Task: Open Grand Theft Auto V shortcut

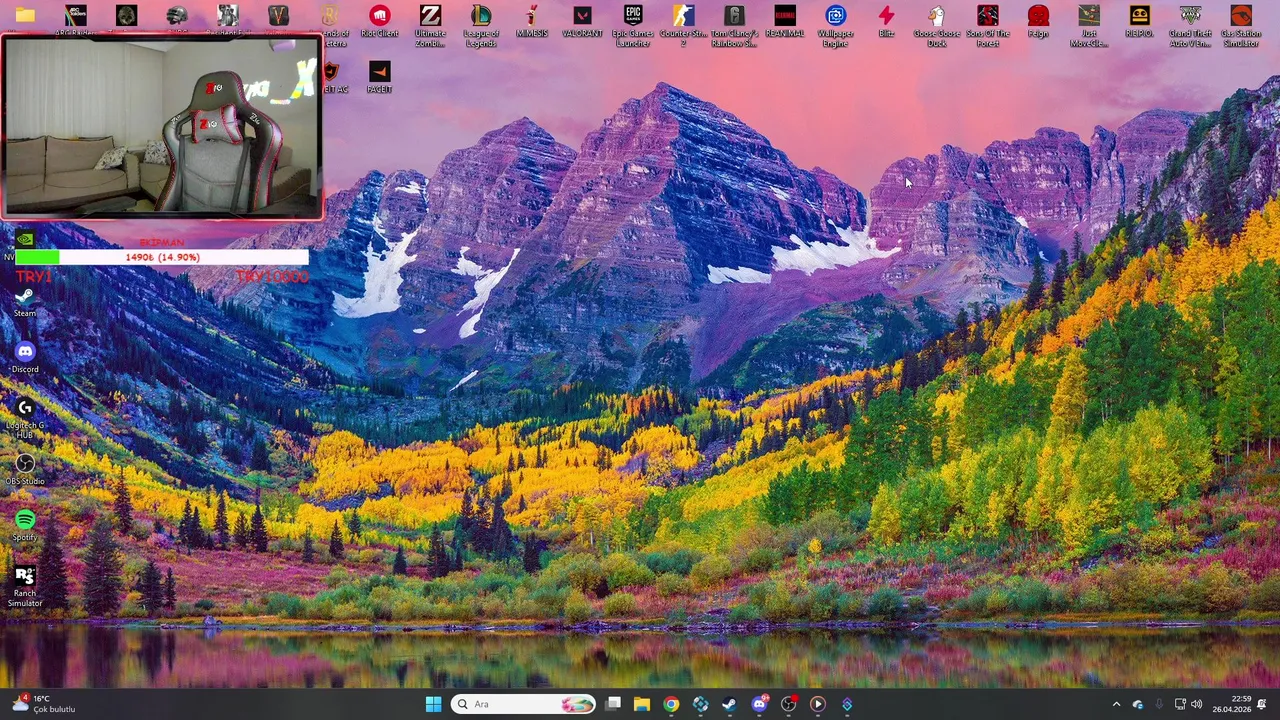Action: click(1190, 26)
